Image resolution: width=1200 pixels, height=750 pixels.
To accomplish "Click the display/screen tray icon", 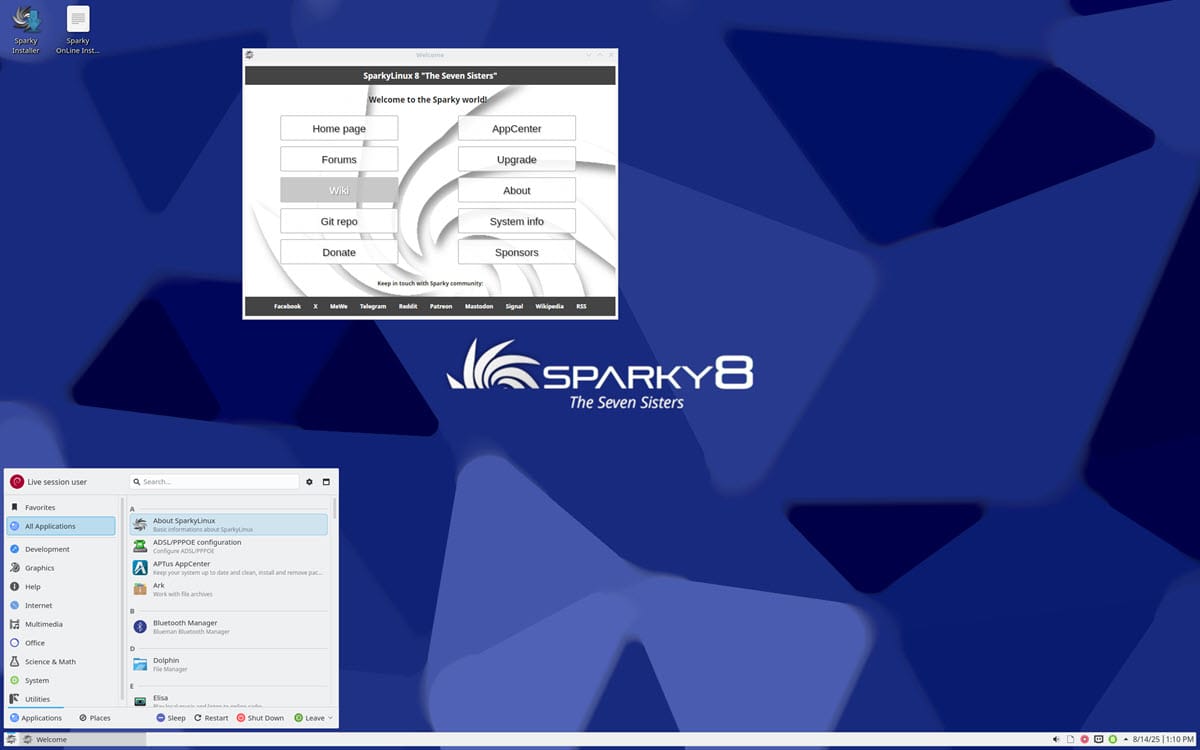I will tap(1098, 740).
